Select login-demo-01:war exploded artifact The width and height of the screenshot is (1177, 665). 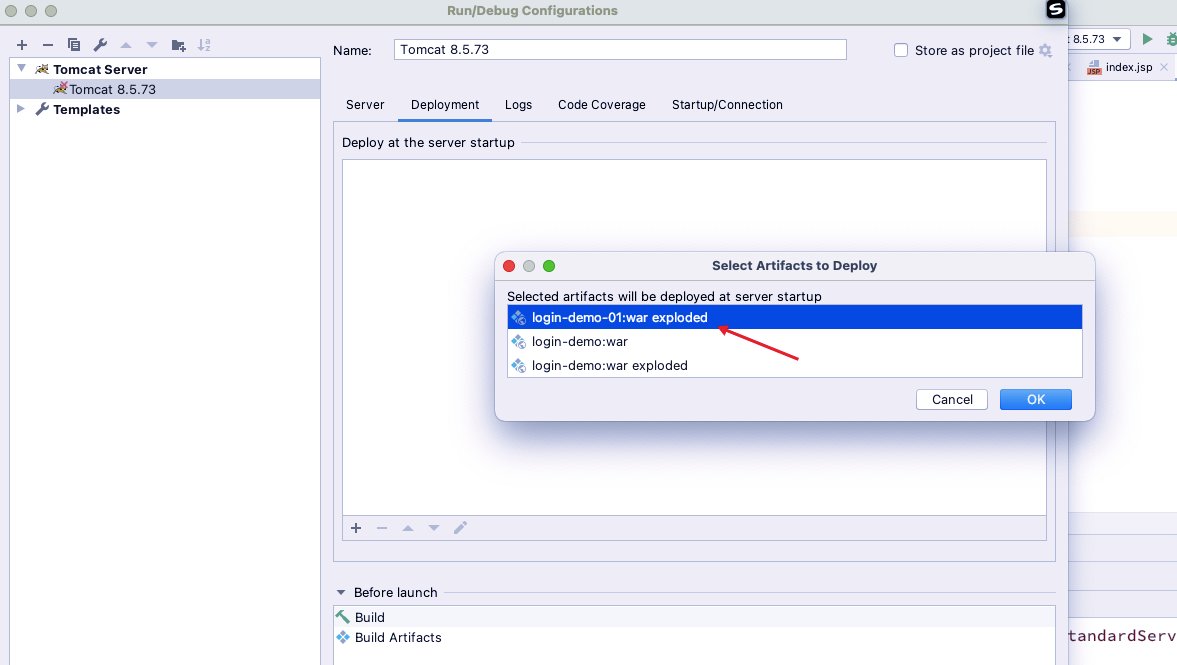point(794,317)
